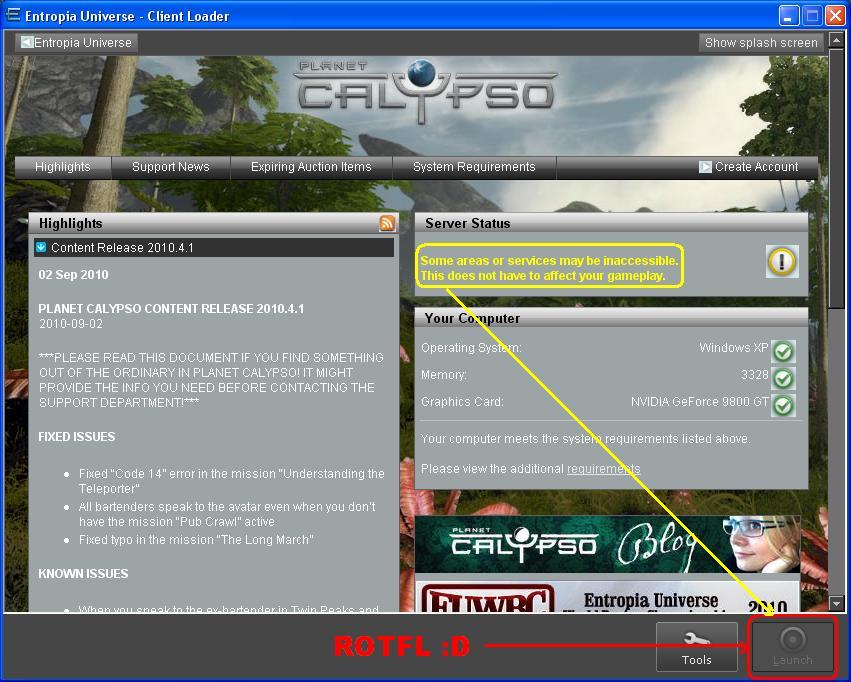
Task: Select the System Requirements tab
Action: 474,167
